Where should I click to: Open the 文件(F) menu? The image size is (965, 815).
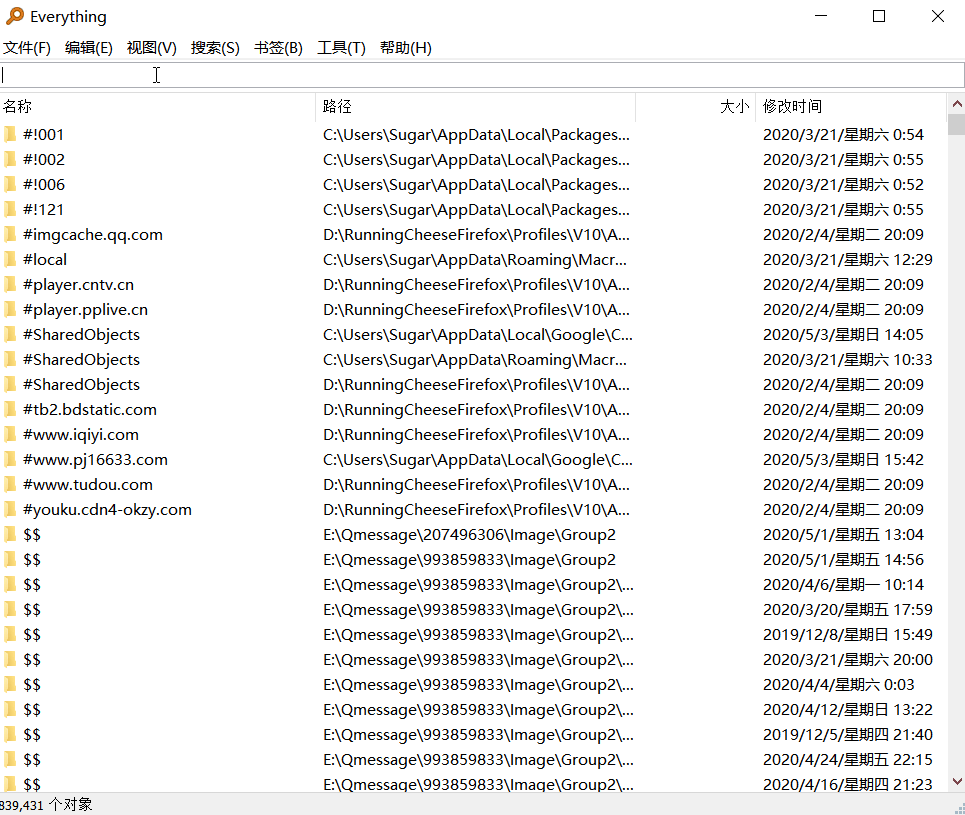pyautogui.click(x=27, y=48)
